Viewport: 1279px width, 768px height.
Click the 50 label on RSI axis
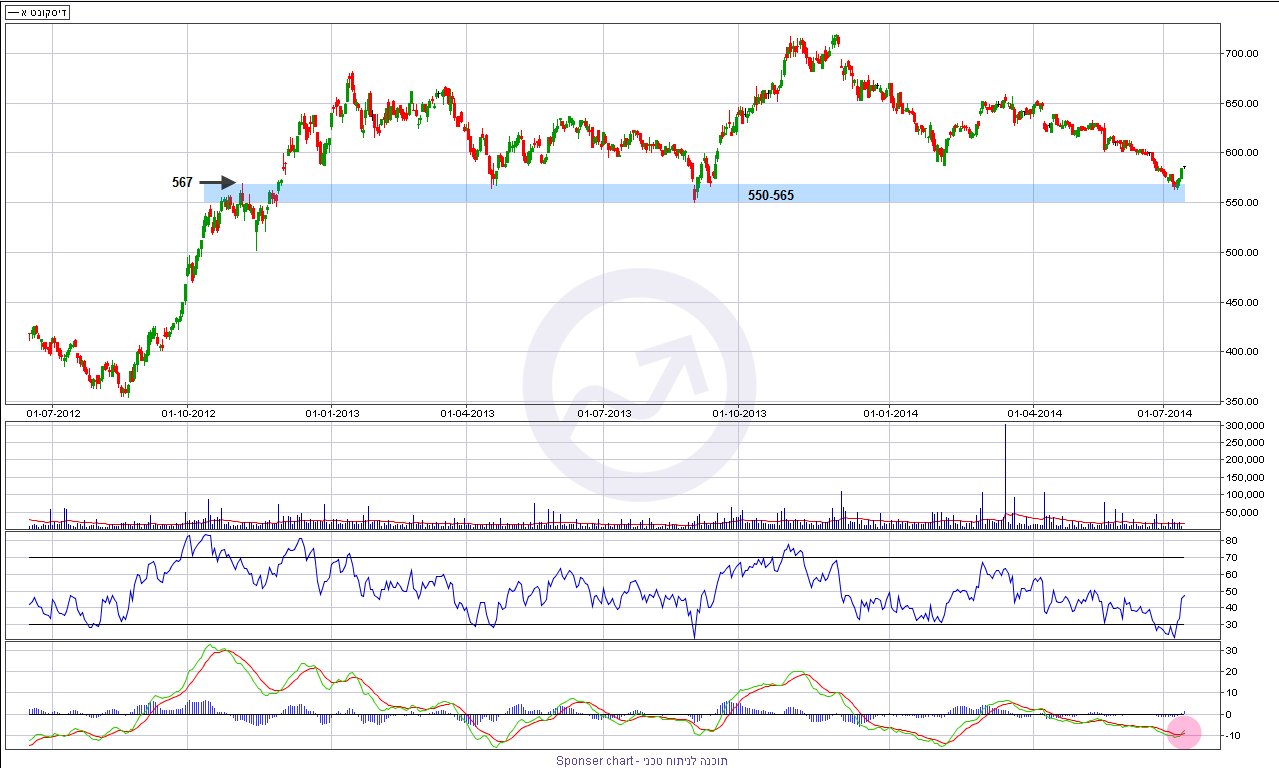1231,592
